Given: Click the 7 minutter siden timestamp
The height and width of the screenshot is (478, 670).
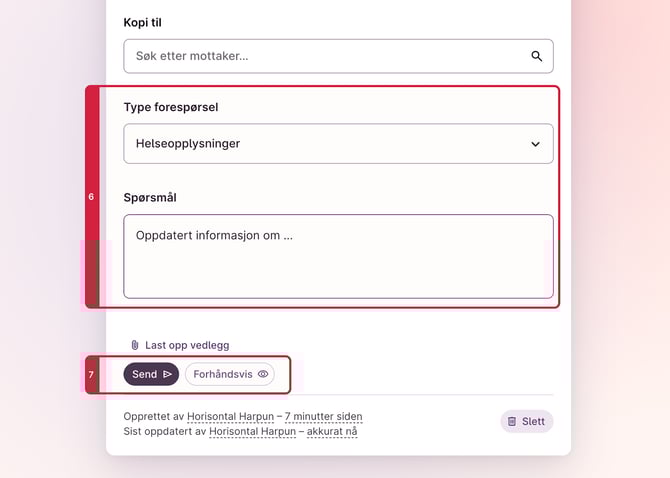Looking at the screenshot, I should (x=323, y=416).
